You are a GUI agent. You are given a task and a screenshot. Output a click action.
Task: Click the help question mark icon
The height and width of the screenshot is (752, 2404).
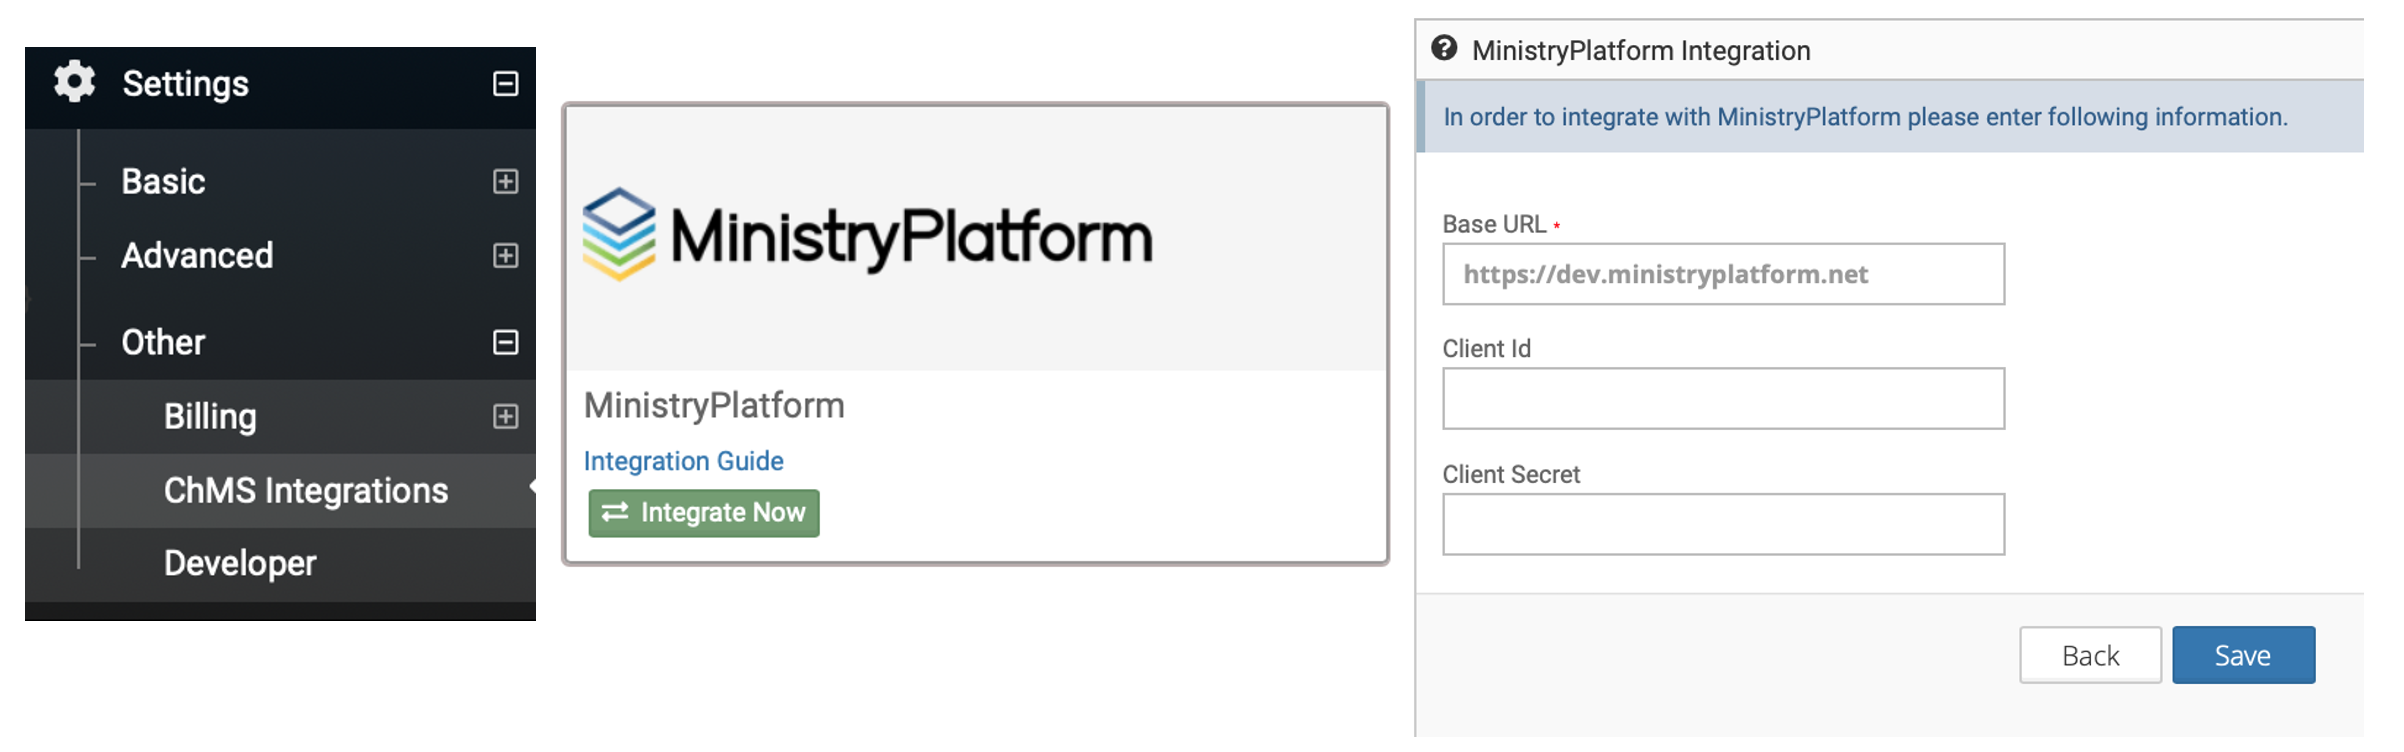1444,48
